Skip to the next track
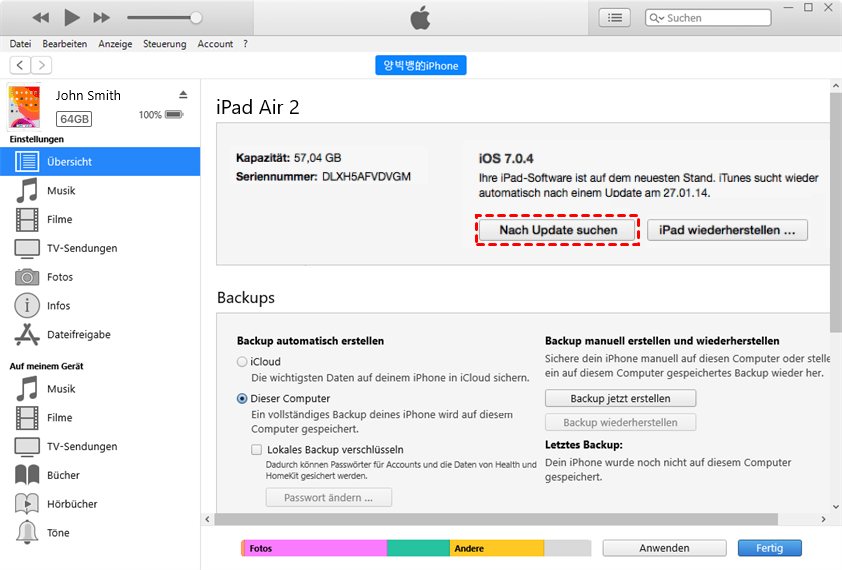Image resolution: width=842 pixels, height=570 pixels. (x=101, y=18)
